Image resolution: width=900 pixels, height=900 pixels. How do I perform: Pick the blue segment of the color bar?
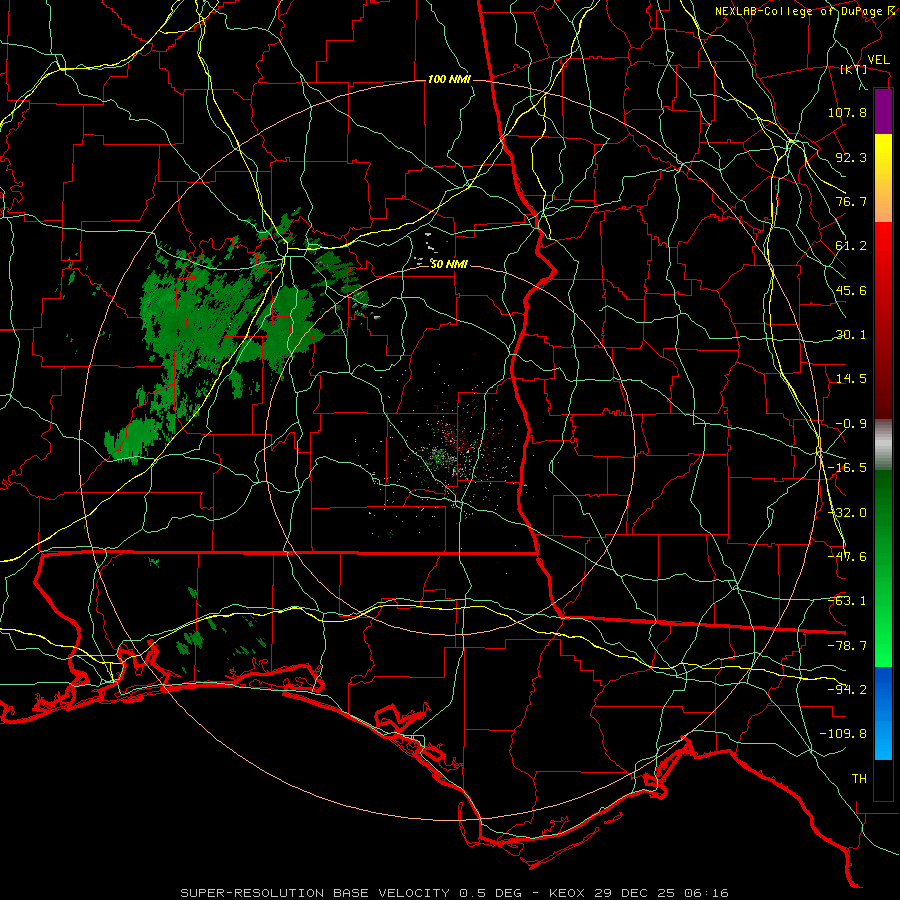883,713
